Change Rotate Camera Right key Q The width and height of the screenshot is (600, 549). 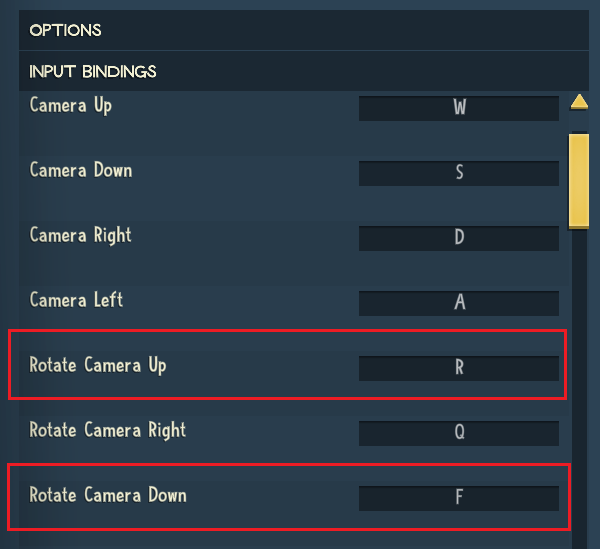pyautogui.click(x=459, y=433)
